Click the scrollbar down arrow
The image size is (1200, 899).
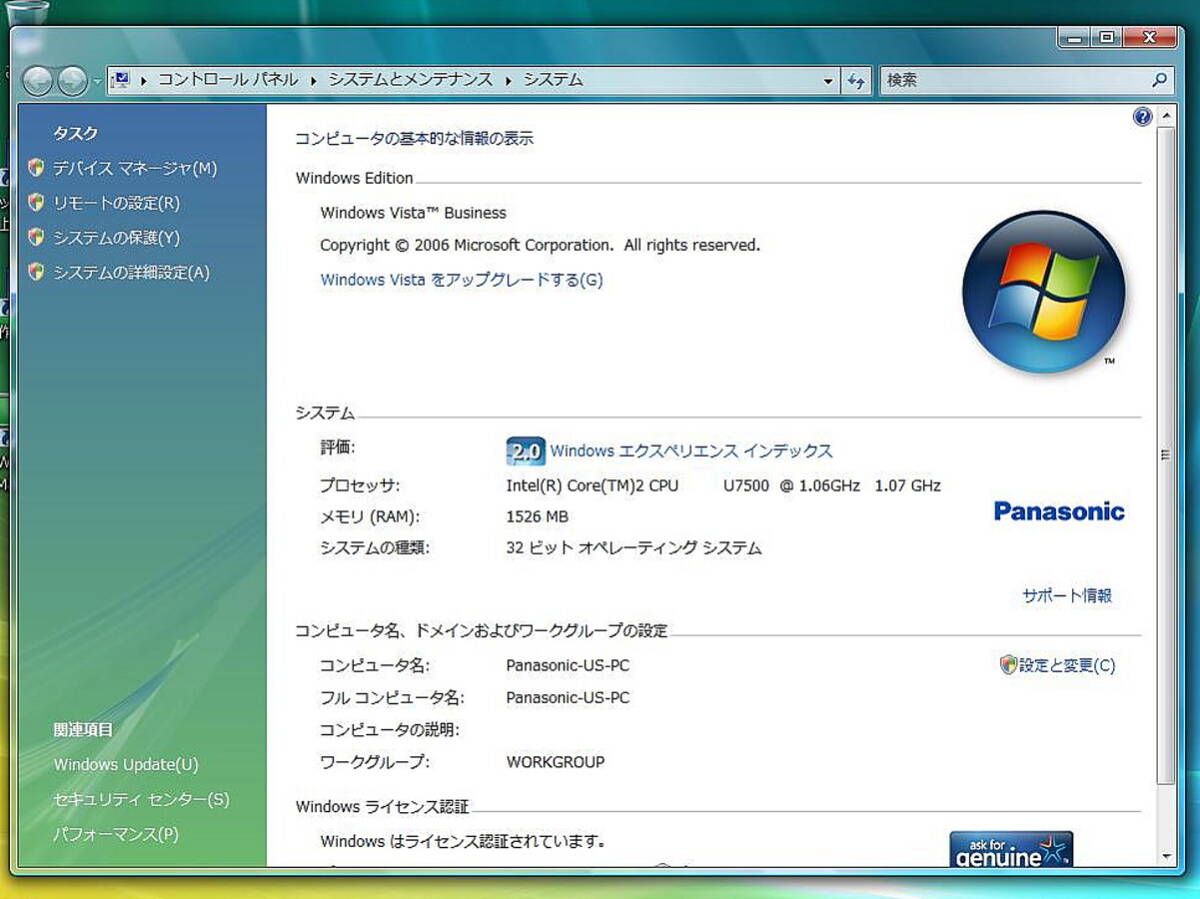click(1165, 857)
